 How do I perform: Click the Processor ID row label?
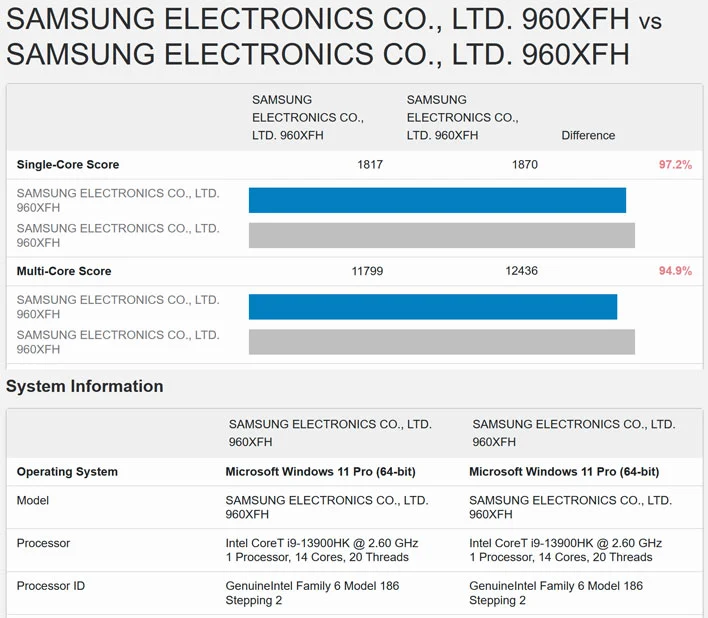[51, 586]
